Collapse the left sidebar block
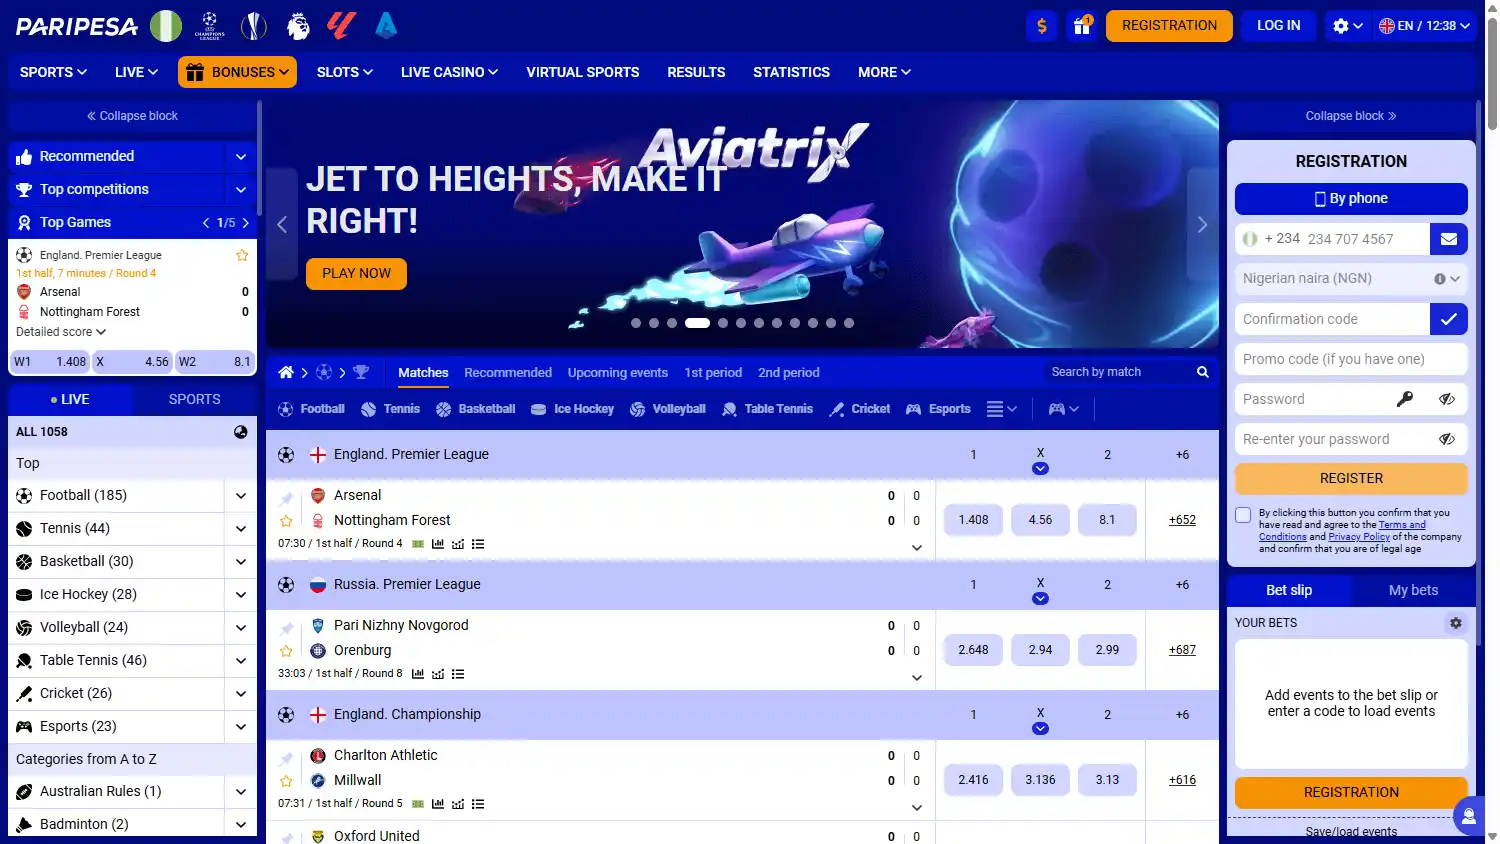The width and height of the screenshot is (1500, 844). coord(132,116)
